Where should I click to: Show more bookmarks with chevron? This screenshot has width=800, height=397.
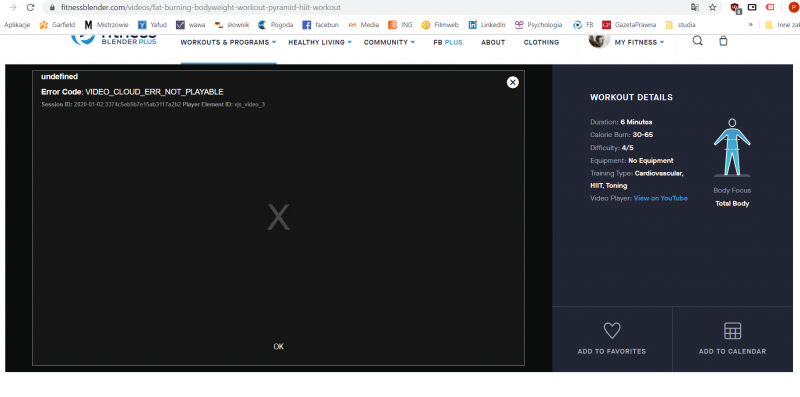coord(751,24)
